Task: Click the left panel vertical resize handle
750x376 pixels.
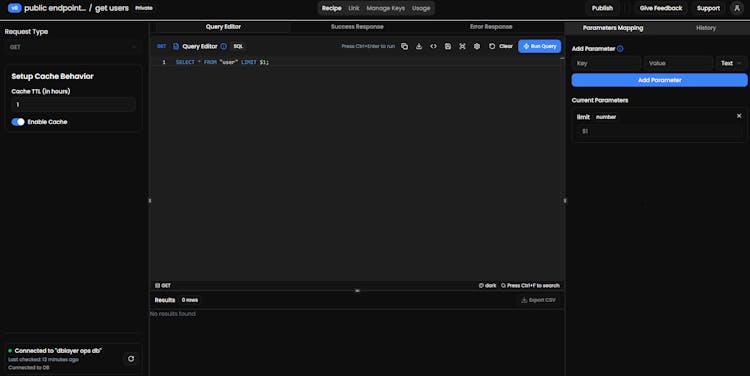Action: coord(150,200)
